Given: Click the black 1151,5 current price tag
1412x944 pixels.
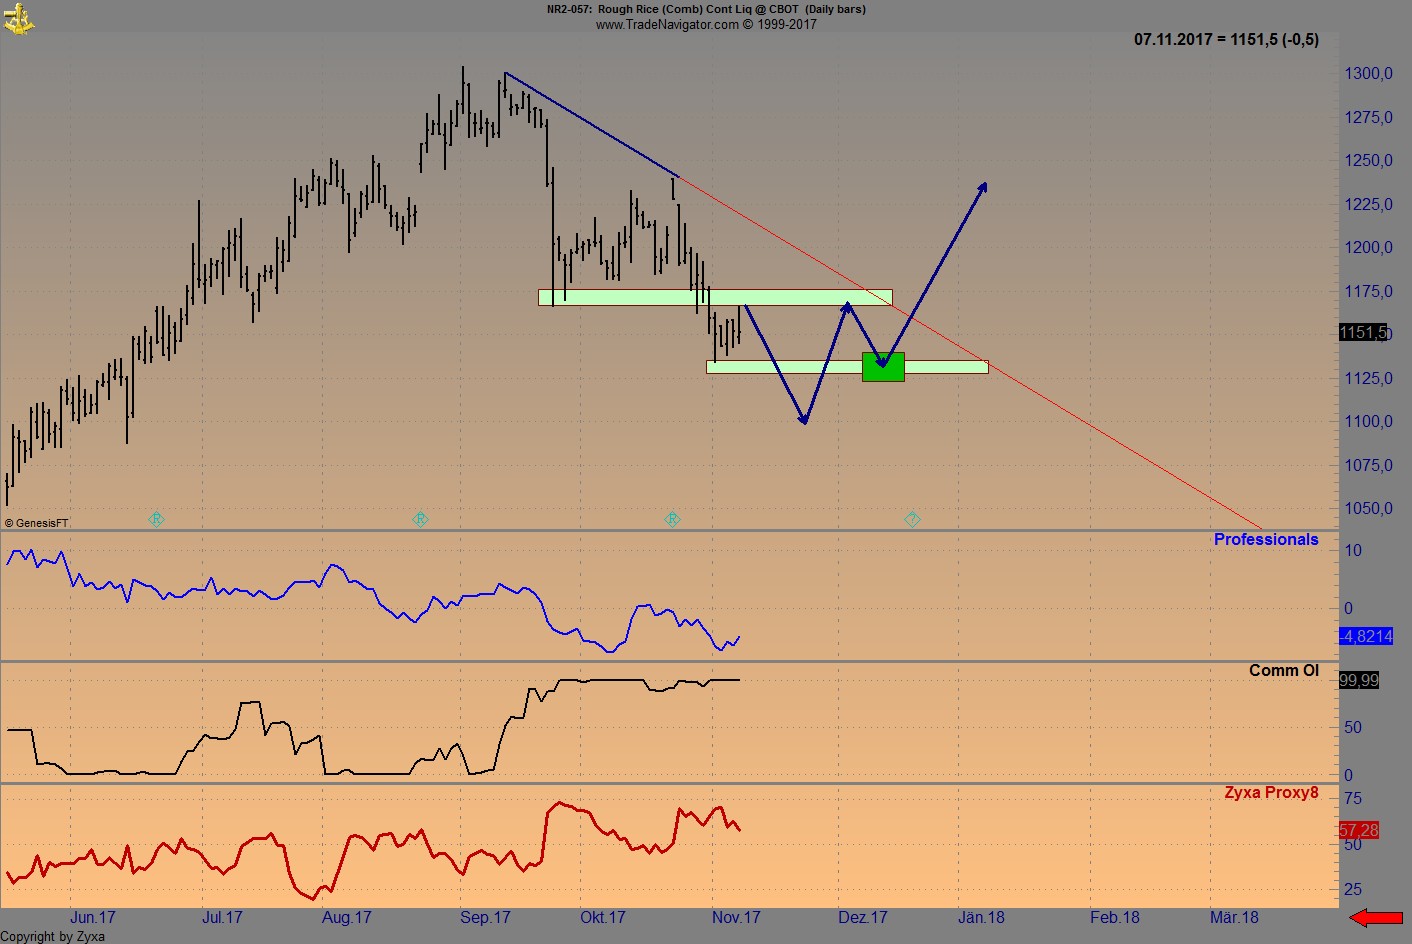Looking at the screenshot, I should point(1363,332).
